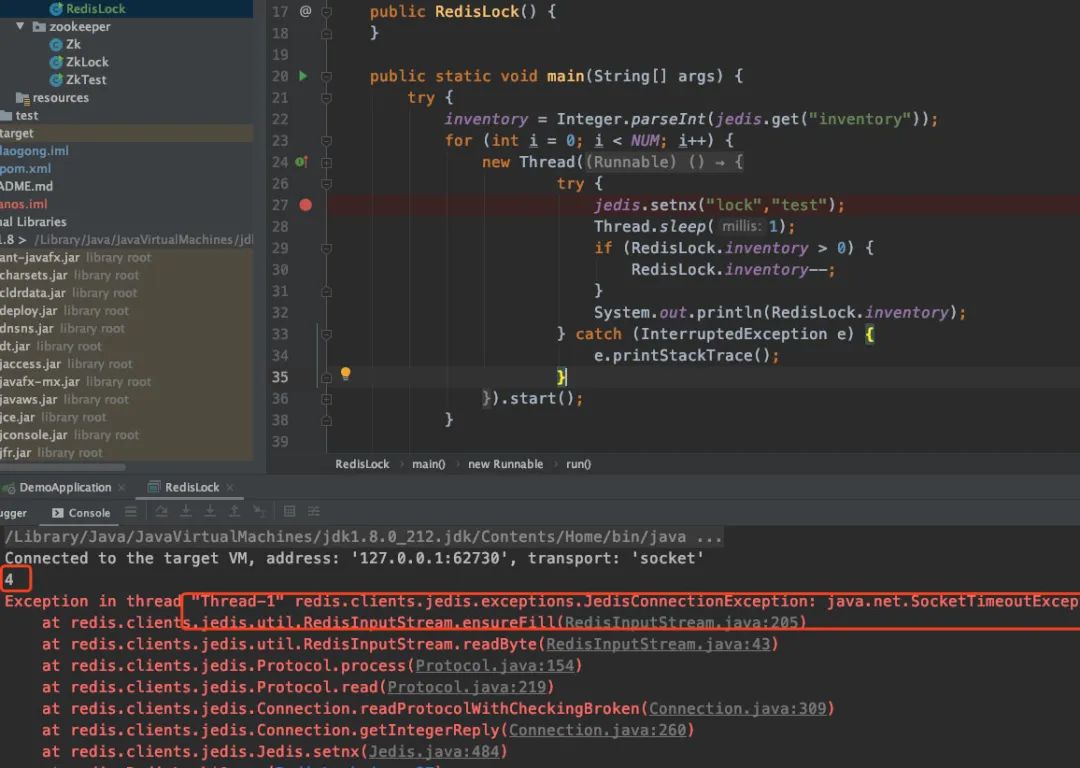Click the Run to Cursor icon in debug toolbar
Viewport: 1080px width, 768px height.
(x=259, y=511)
